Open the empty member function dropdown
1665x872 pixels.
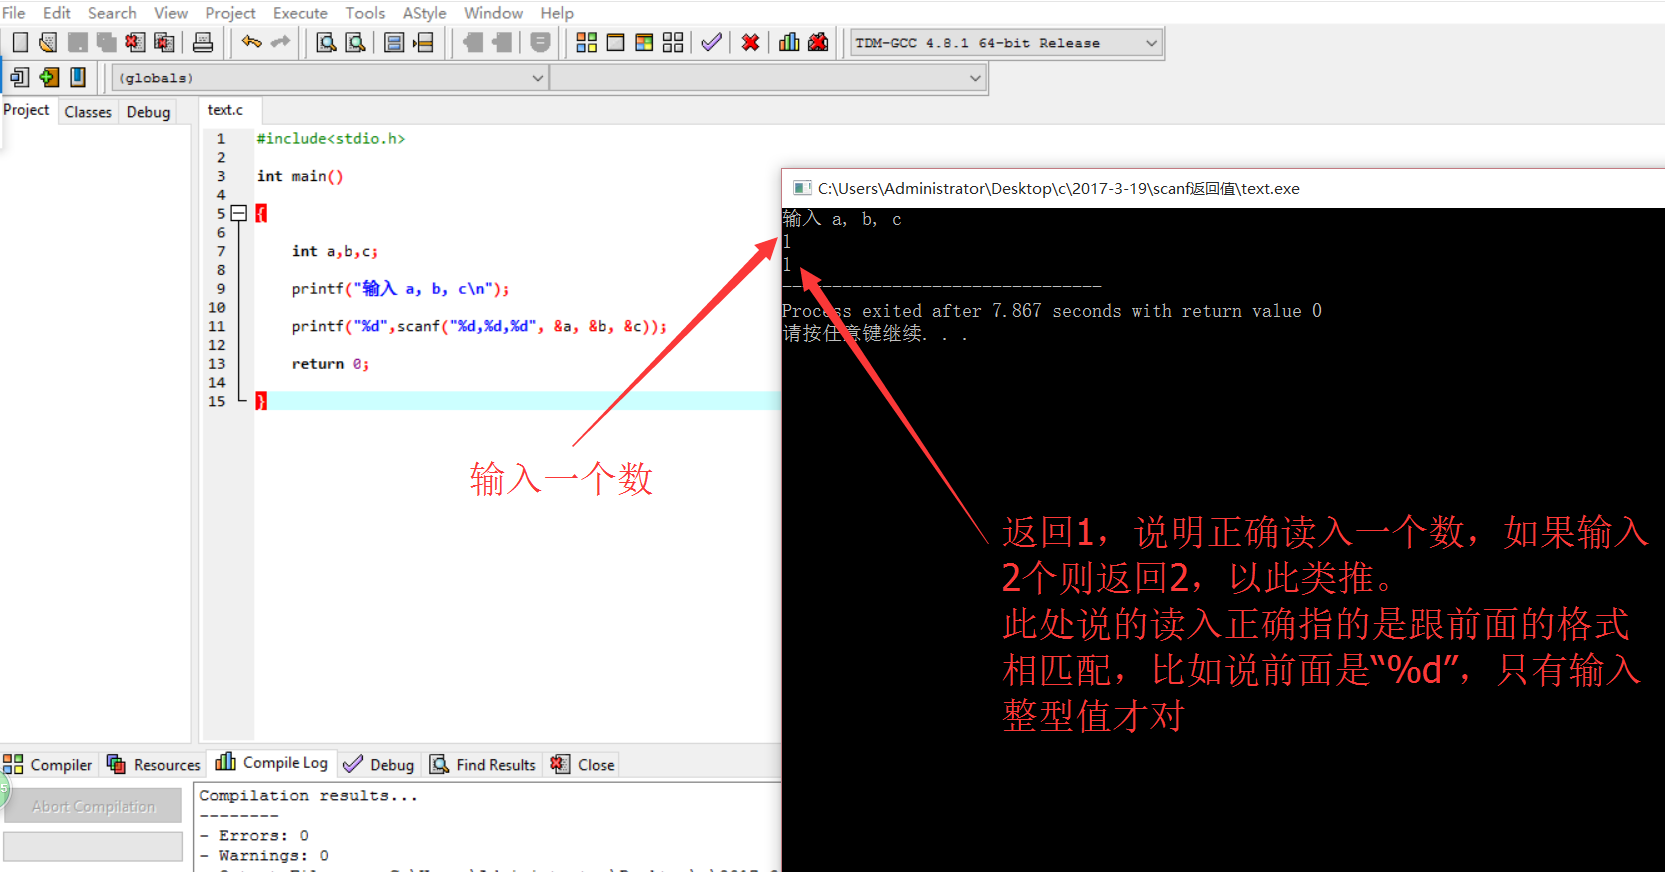tap(768, 78)
